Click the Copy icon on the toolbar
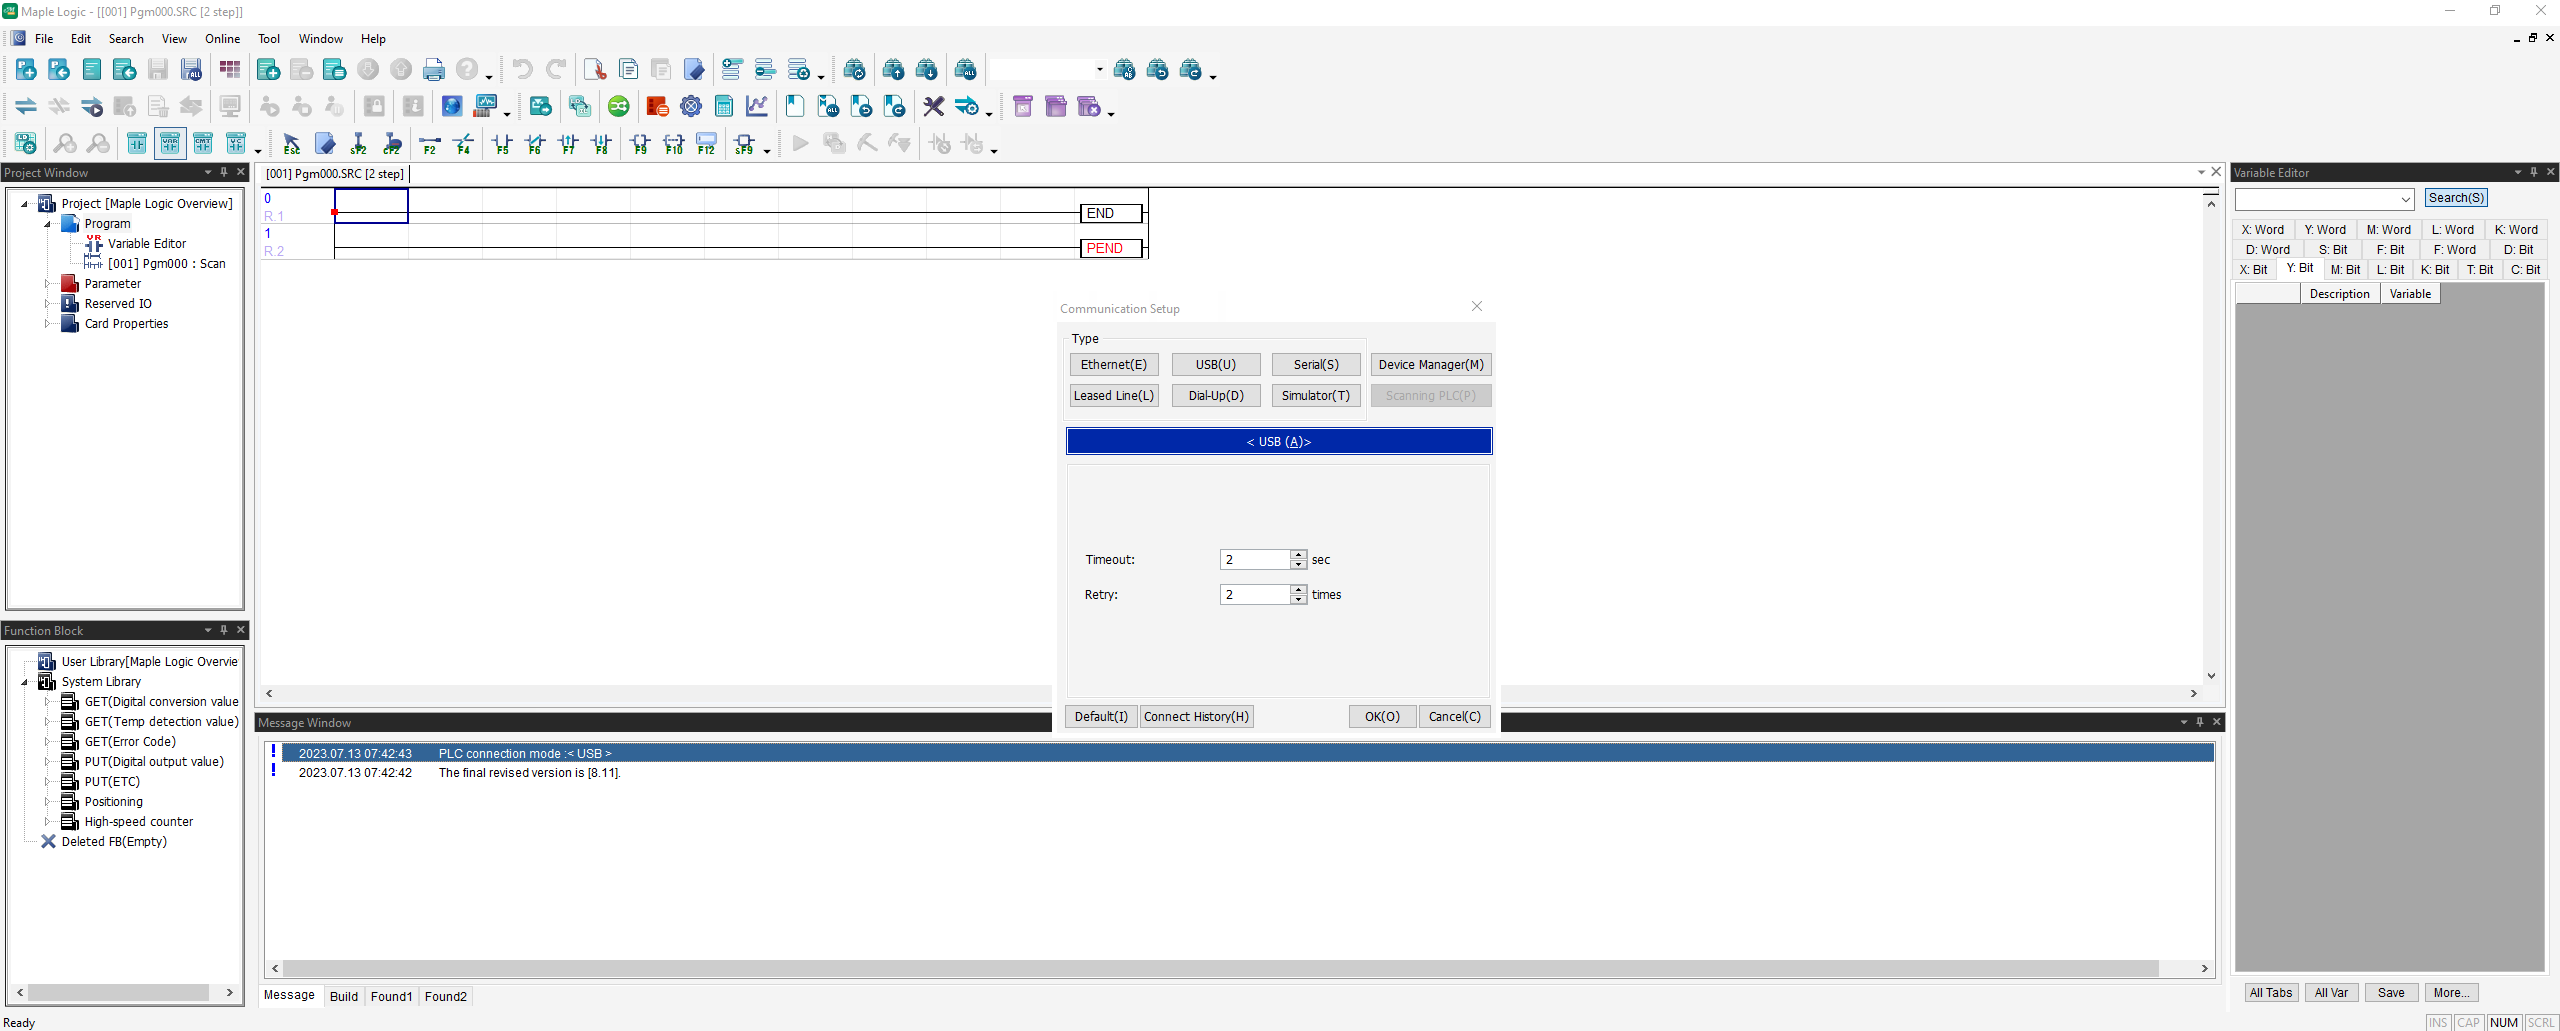Image resolution: width=2560 pixels, height=1031 pixels. (x=630, y=69)
